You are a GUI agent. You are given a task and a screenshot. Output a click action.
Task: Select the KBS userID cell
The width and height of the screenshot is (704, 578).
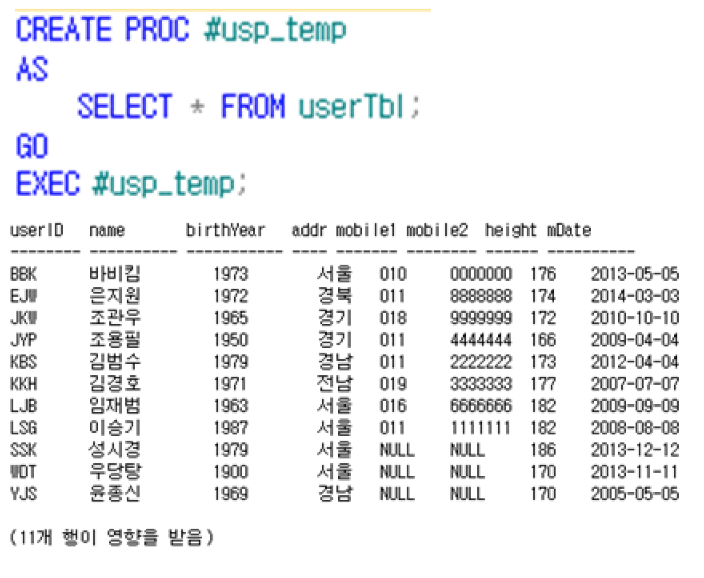23,362
